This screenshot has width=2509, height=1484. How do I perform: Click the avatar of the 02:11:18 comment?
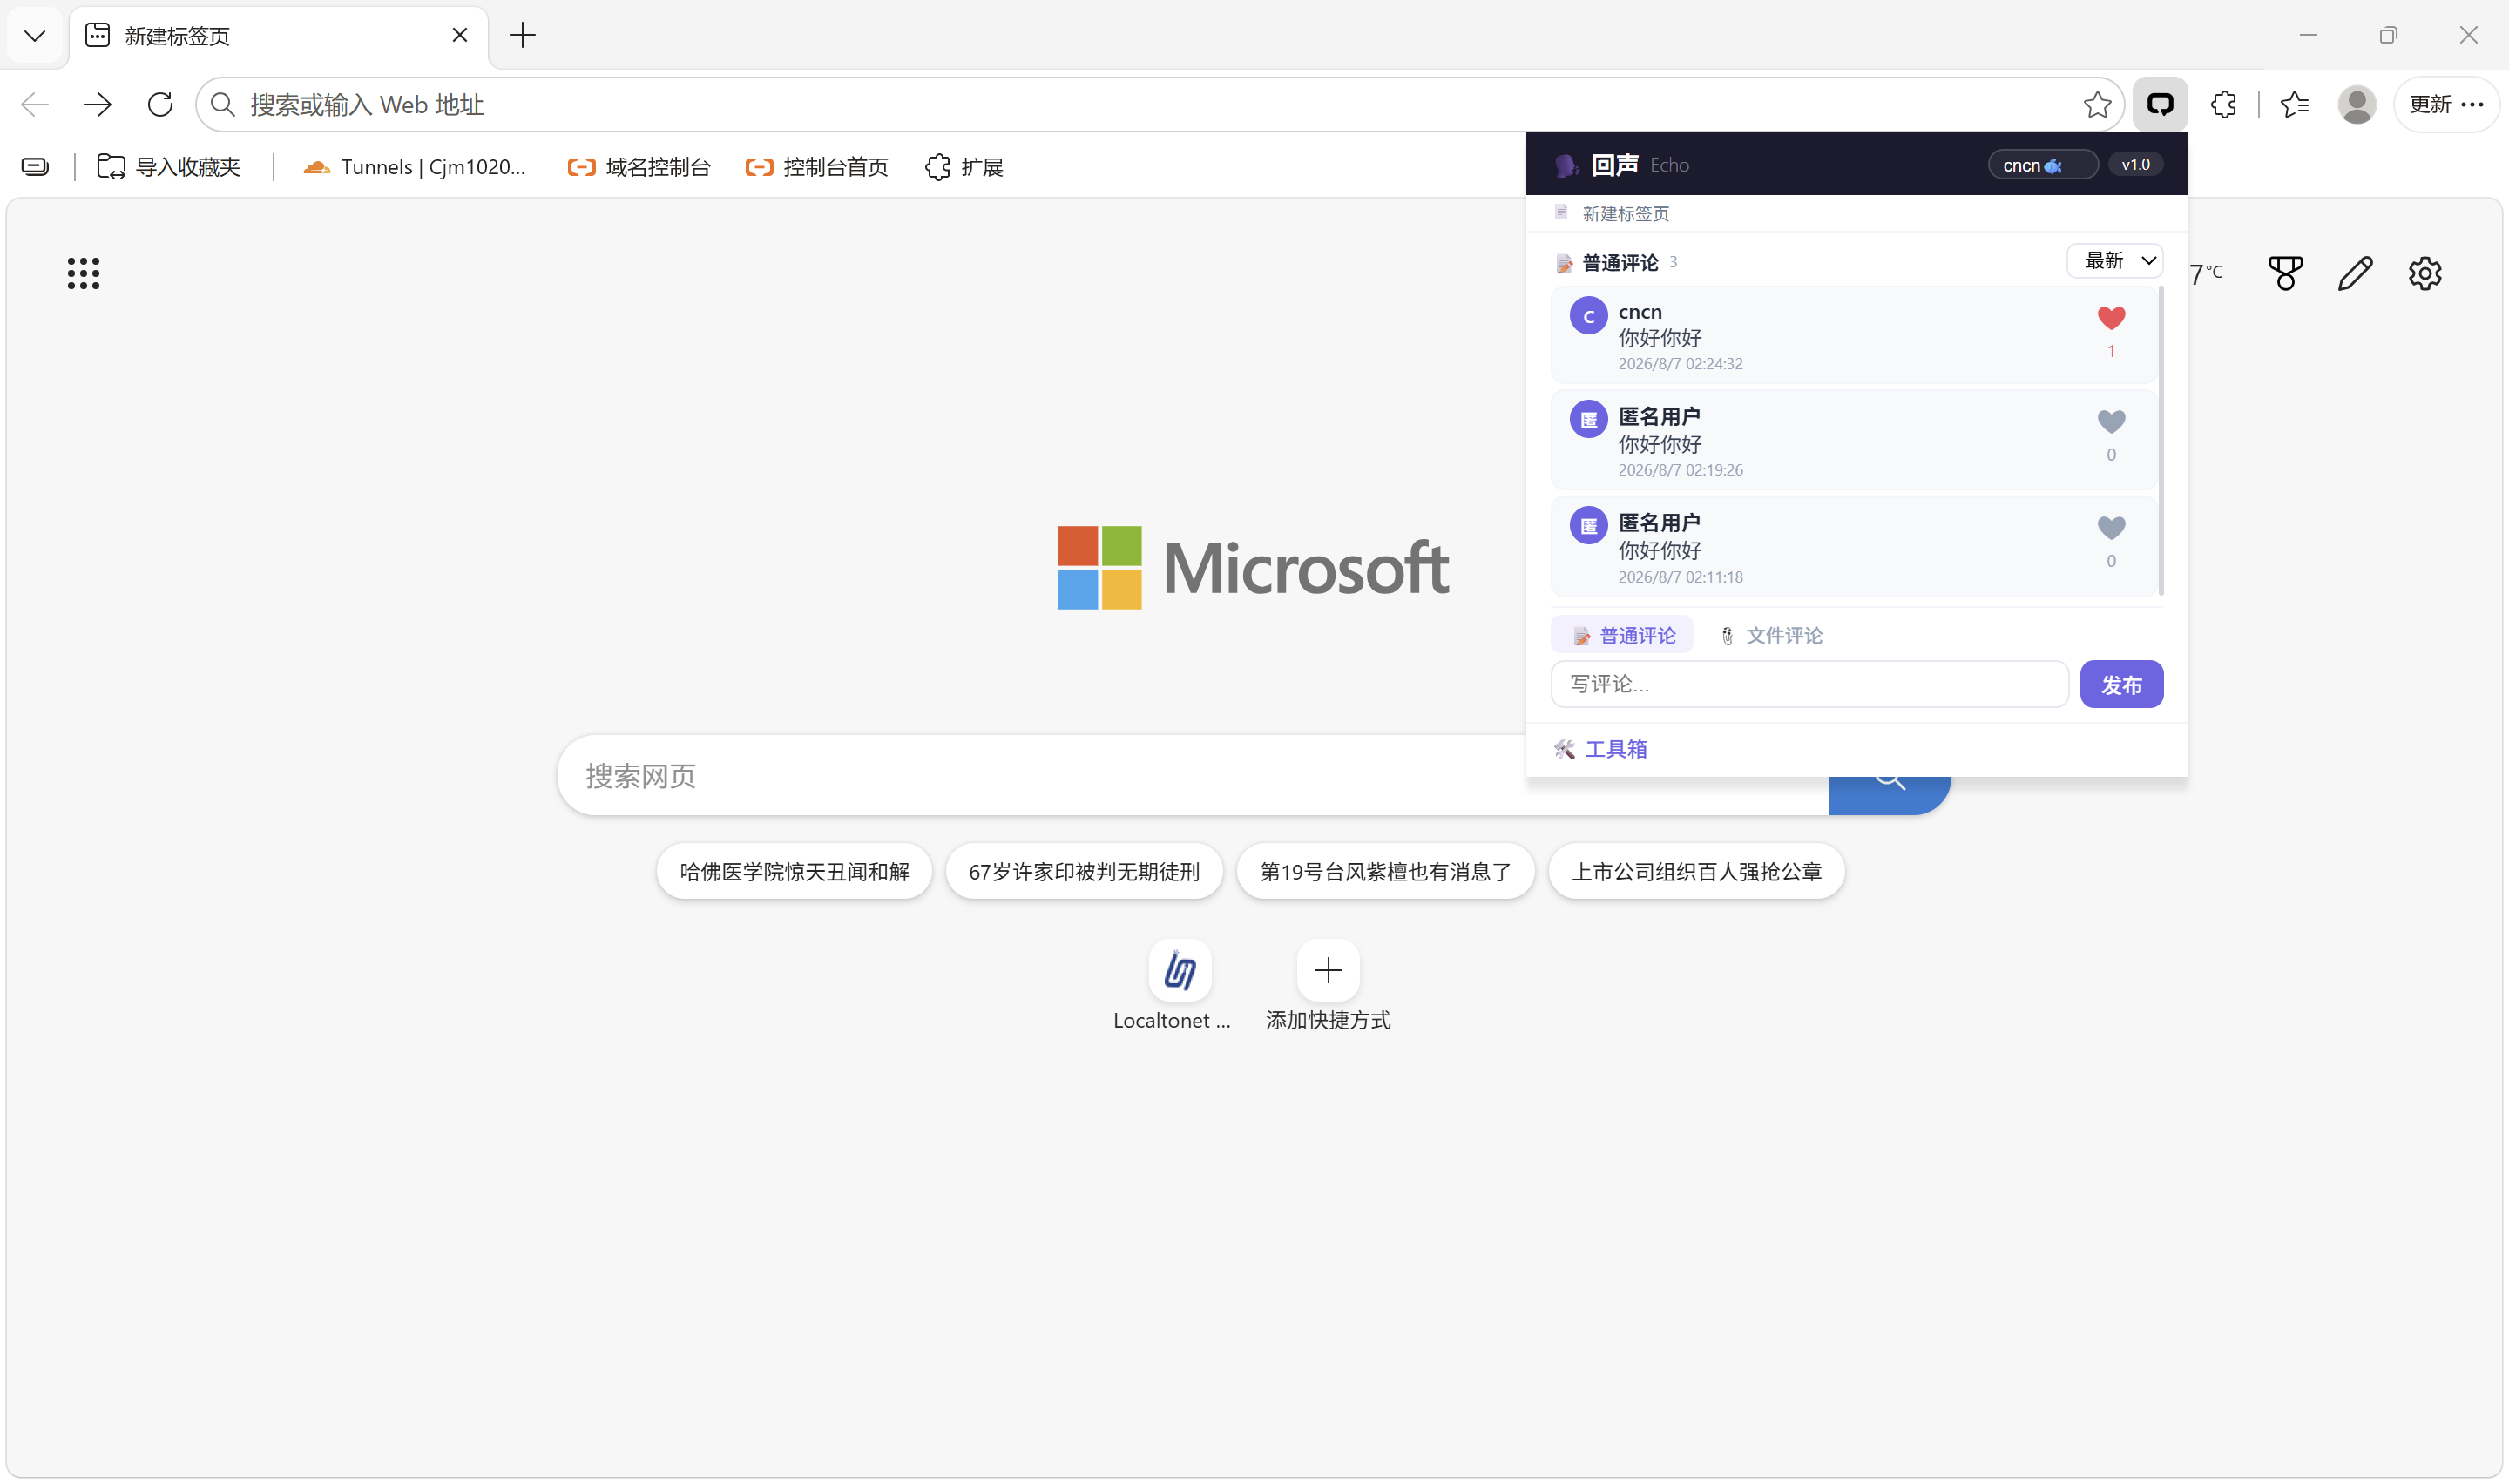pyautogui.click(x=1588, y=525)
